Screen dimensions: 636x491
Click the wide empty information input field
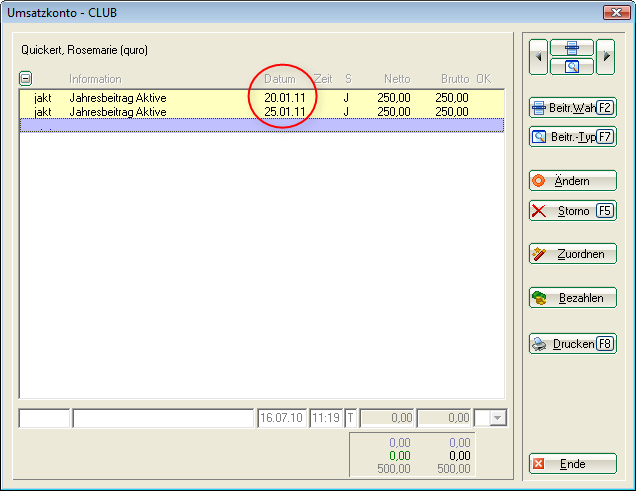pos(163,418)
